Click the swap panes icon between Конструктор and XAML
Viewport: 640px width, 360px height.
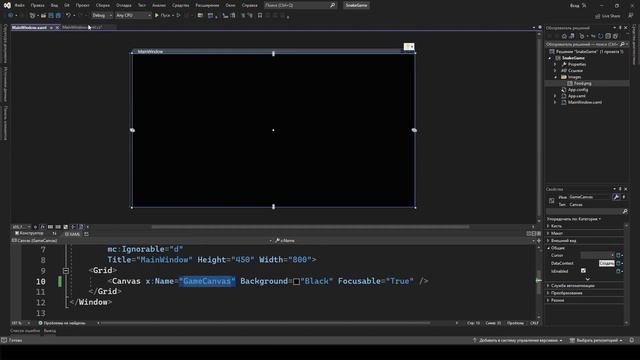(54, 233)
